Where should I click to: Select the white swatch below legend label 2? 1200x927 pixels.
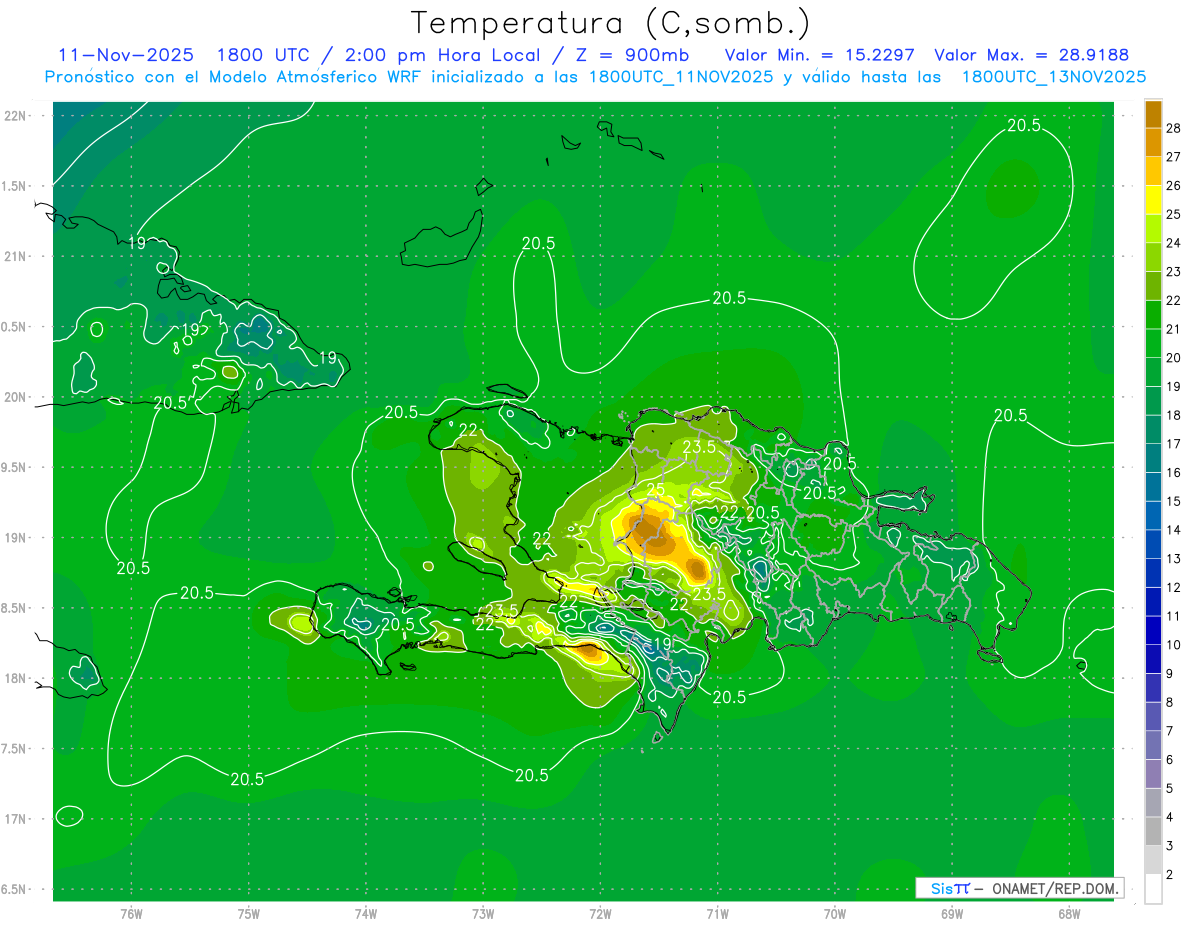pos(1153,889)
